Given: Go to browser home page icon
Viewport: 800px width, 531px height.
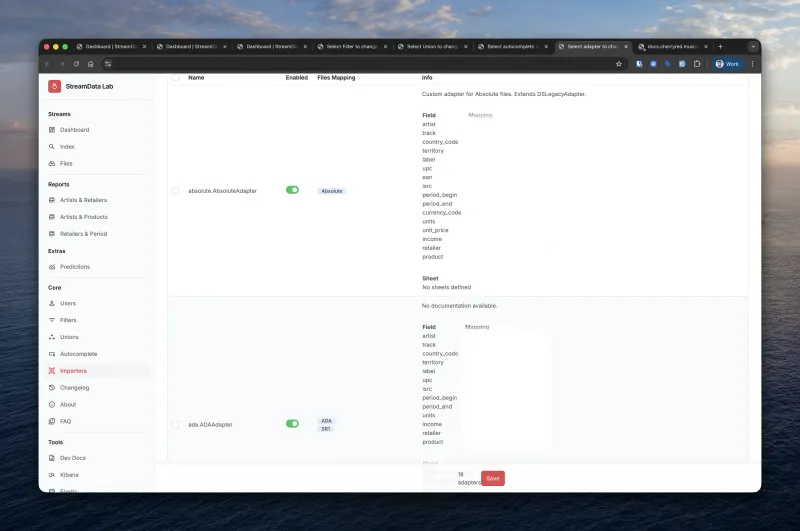Looking at the screenshot, I should point(91,64).
